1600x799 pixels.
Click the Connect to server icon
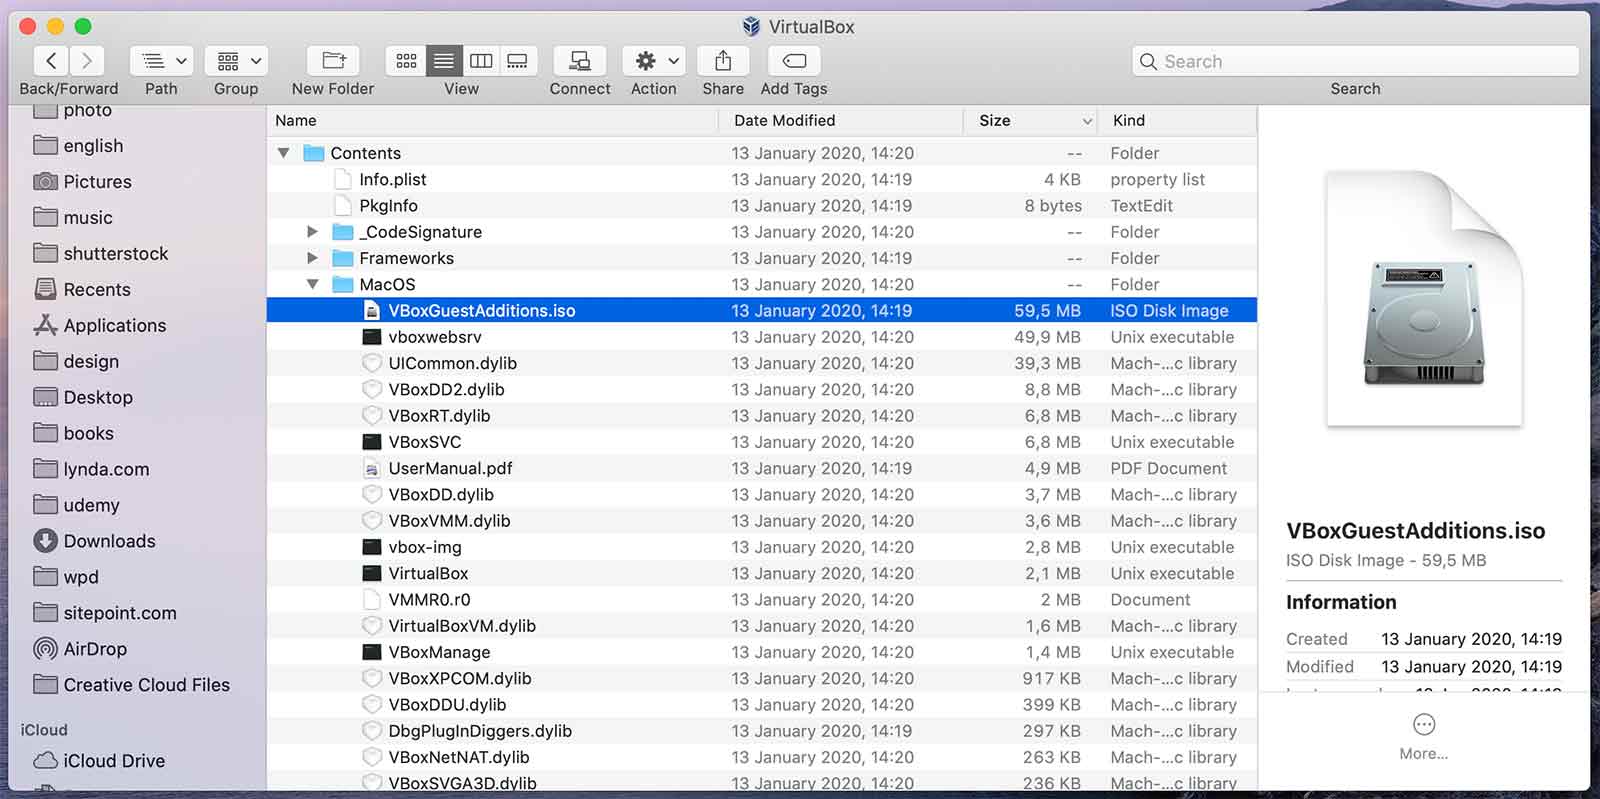point(580,61)
